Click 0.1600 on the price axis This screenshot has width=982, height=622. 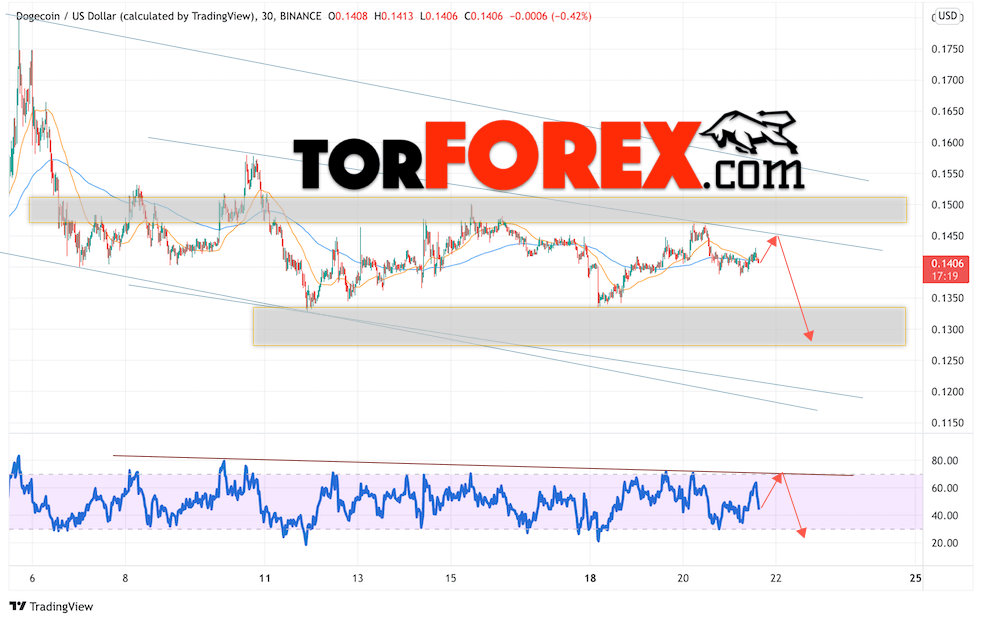947,143
